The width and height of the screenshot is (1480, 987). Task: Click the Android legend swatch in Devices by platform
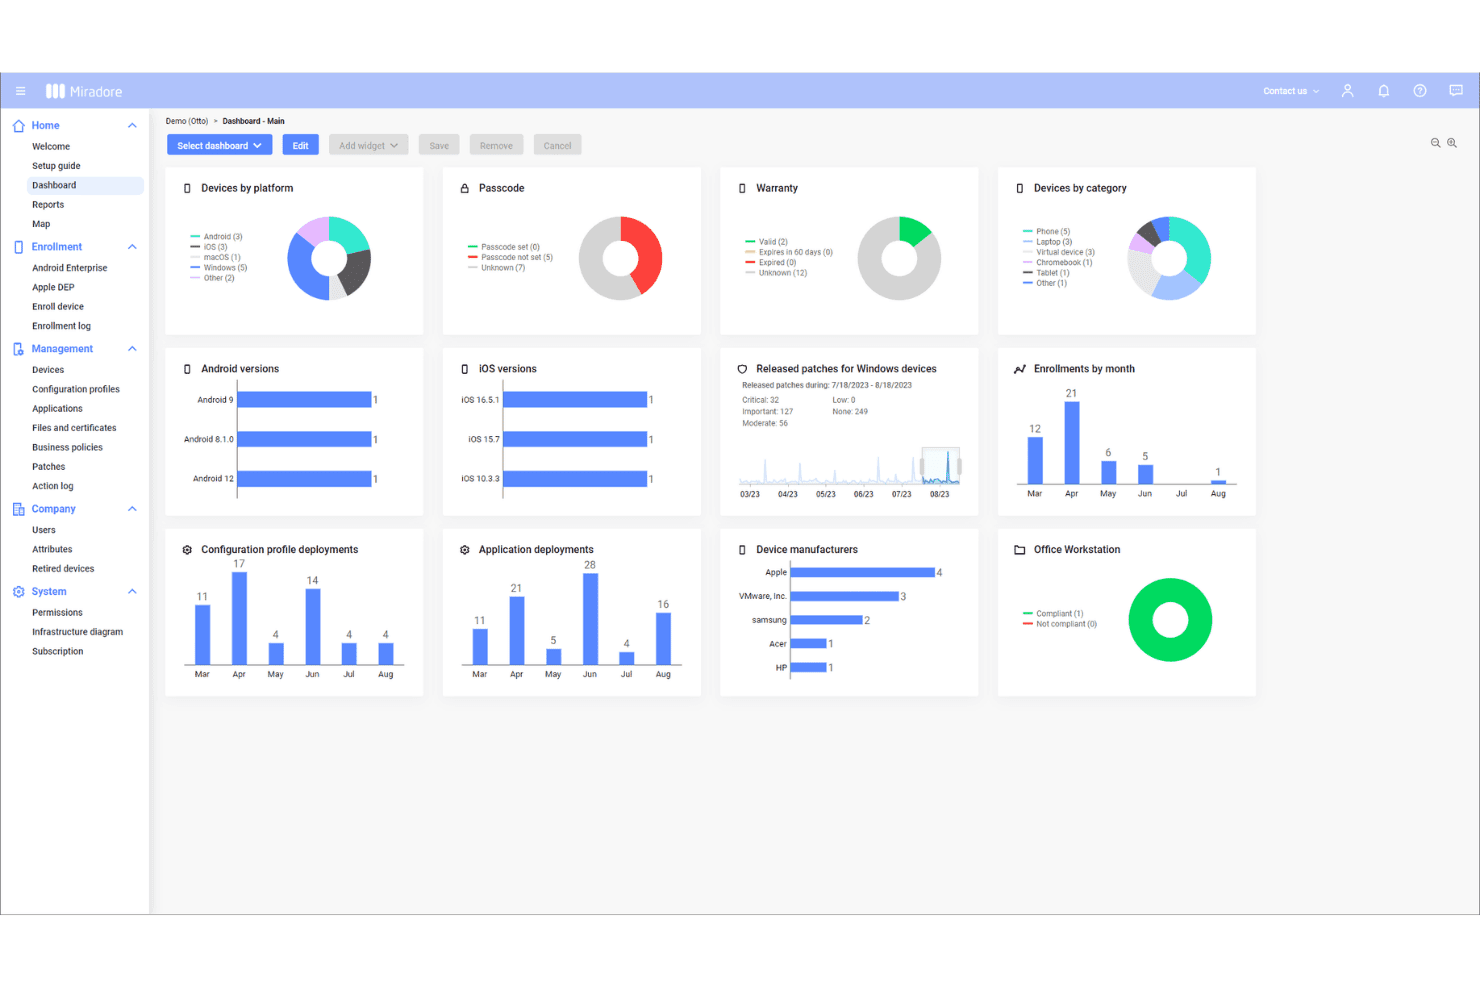point(195,237)
